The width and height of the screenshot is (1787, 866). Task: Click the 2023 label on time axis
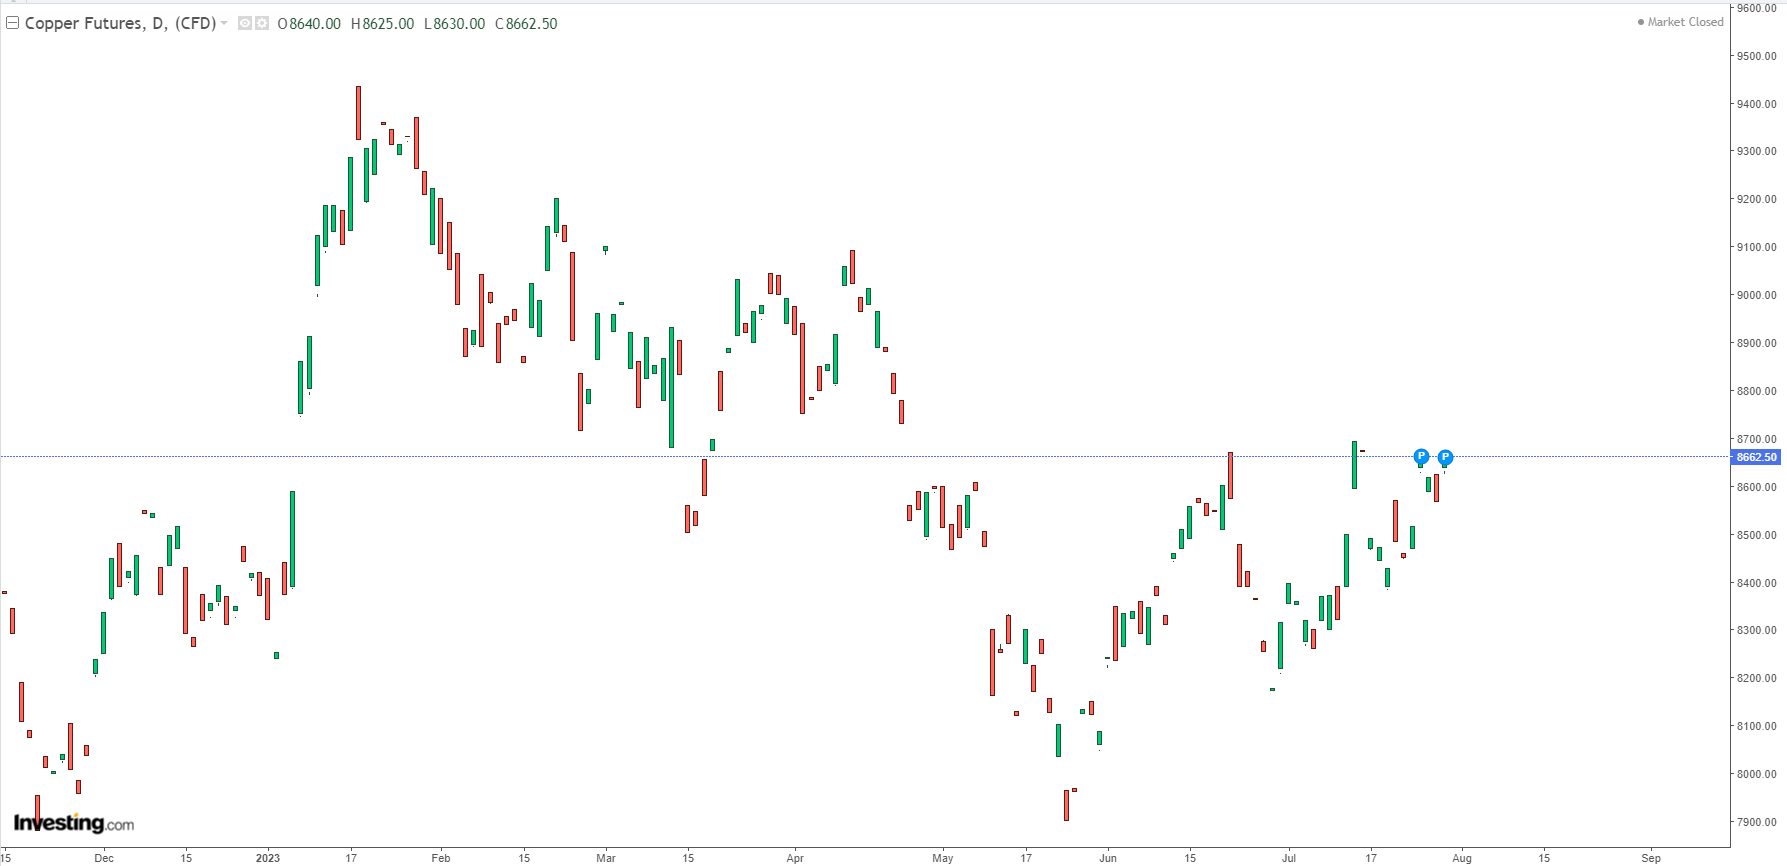click(268, 858)
